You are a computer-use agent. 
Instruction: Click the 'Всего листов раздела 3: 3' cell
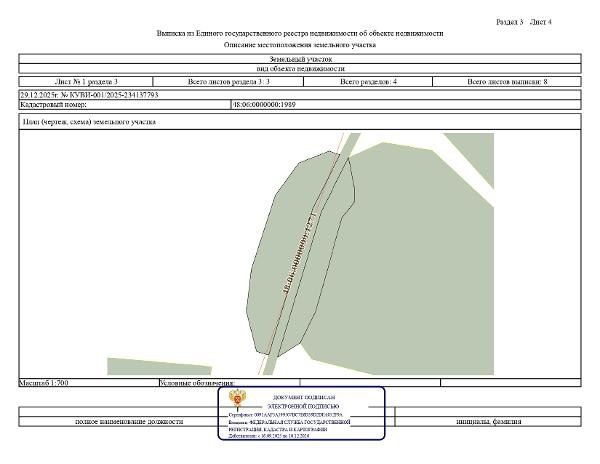[228, 81]
